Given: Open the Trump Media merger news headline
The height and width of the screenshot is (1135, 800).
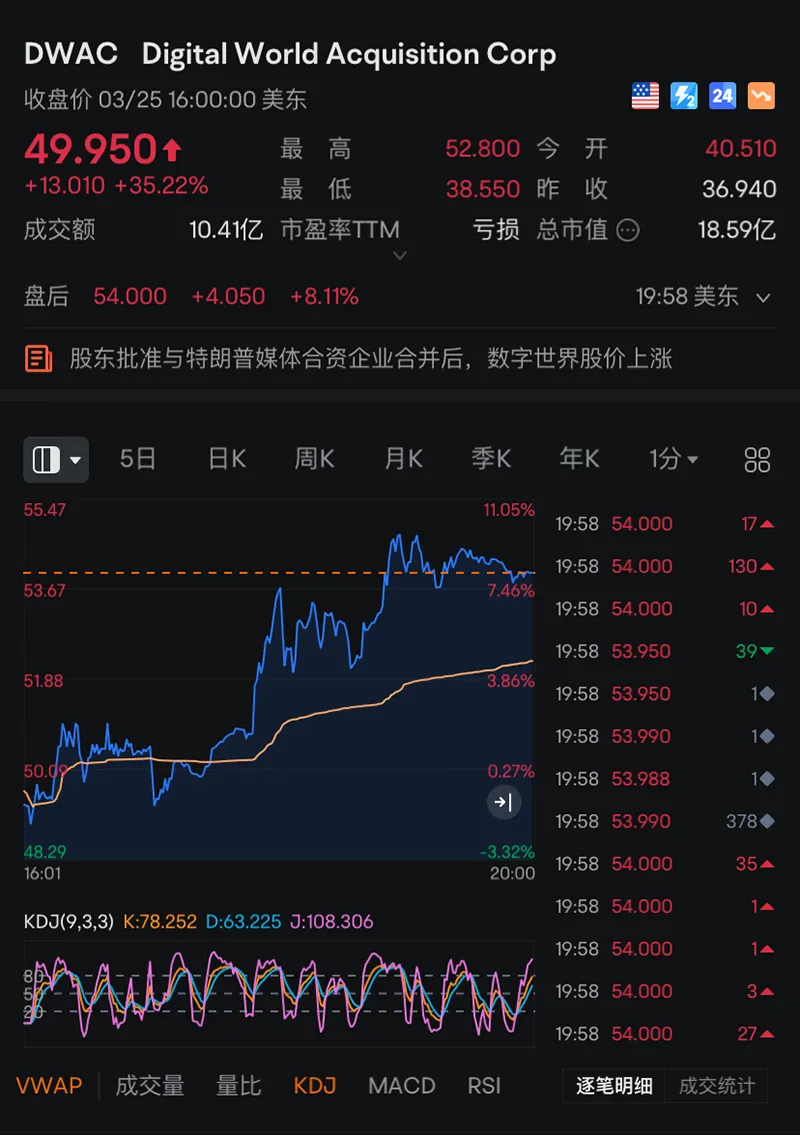Looking at the screenshot, I should pos(370,359).
